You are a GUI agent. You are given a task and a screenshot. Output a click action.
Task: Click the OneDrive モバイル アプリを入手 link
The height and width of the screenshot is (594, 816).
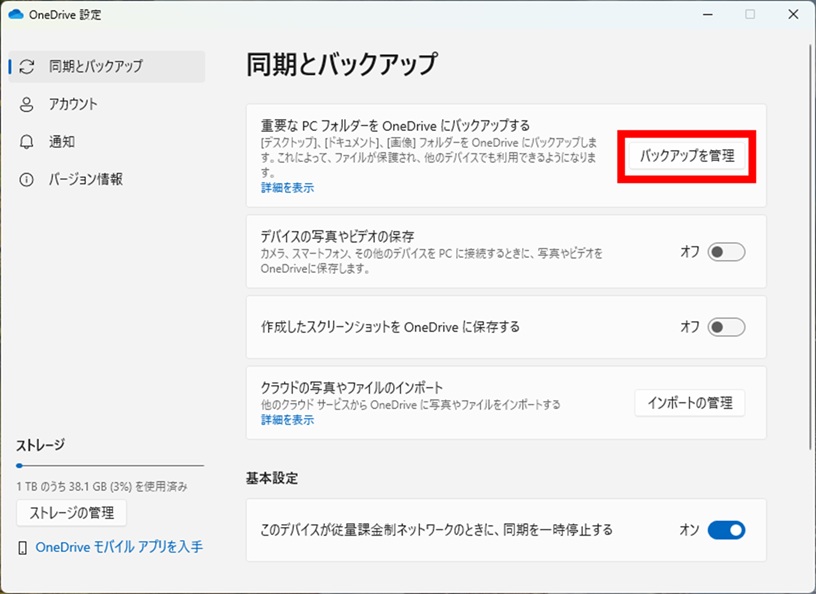(119, 547)
